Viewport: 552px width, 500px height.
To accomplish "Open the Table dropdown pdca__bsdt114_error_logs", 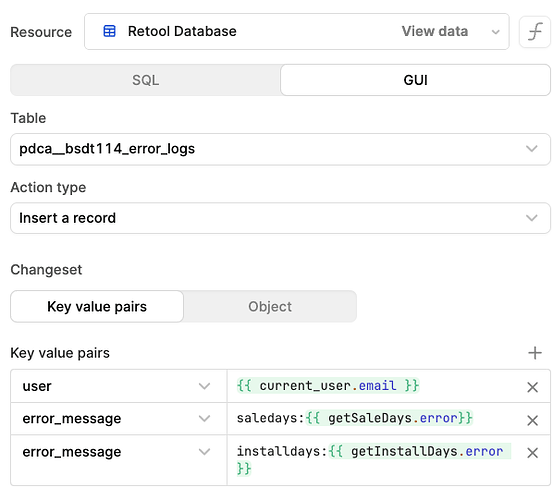I will click(x=280, y=149).
